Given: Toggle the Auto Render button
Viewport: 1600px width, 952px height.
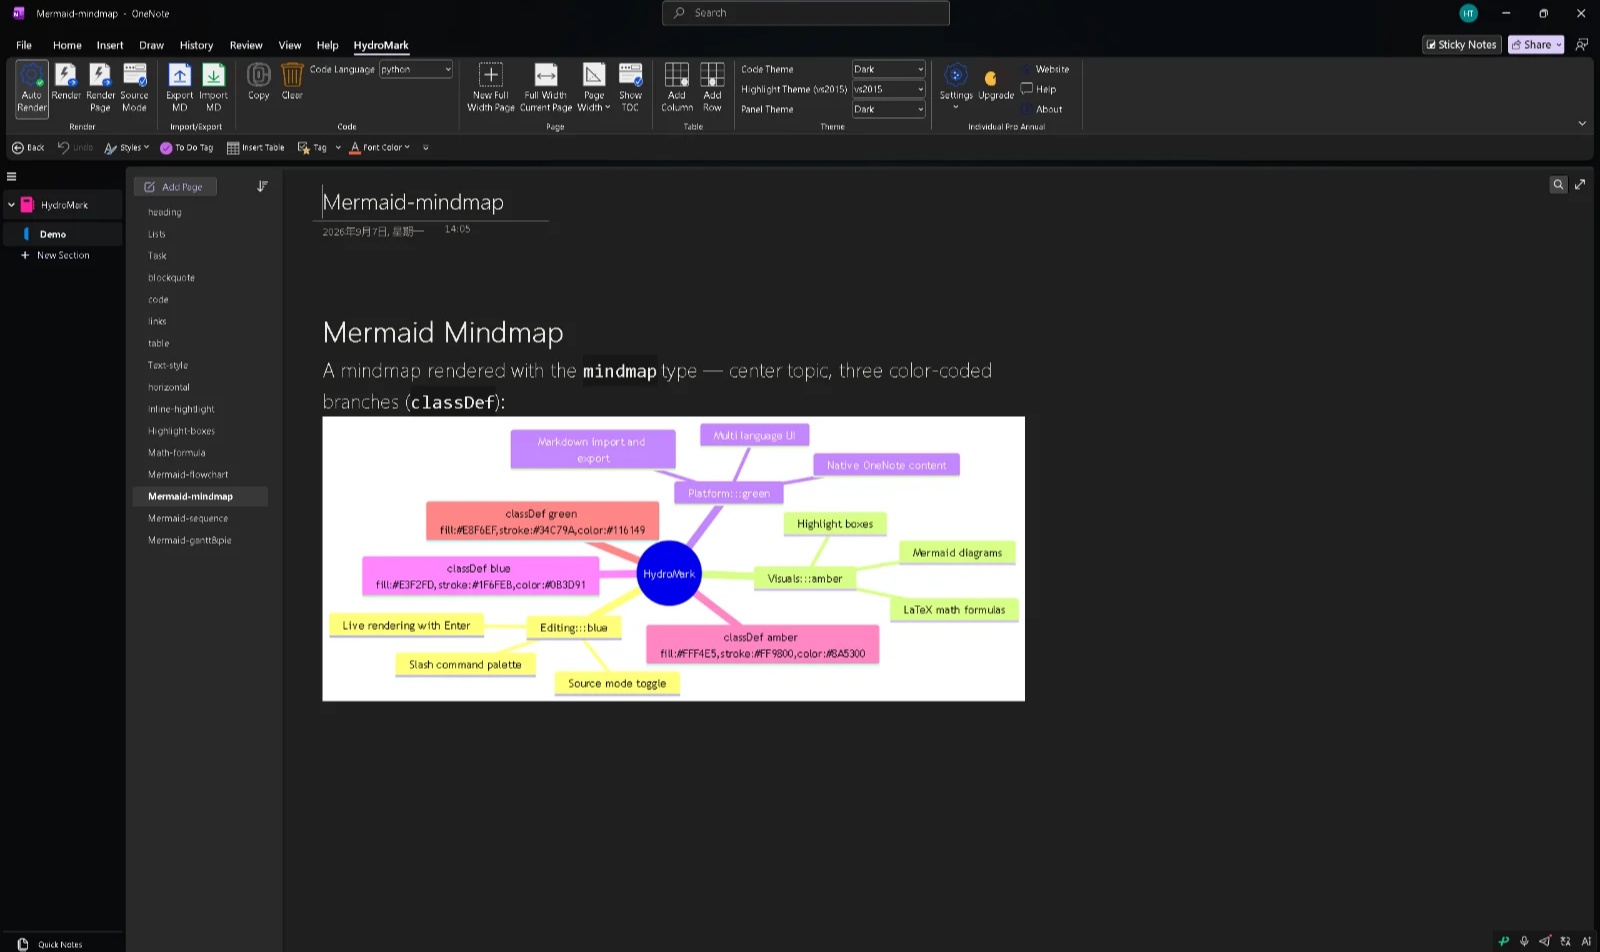Looking at the screenshot, I should click(32, 88).
